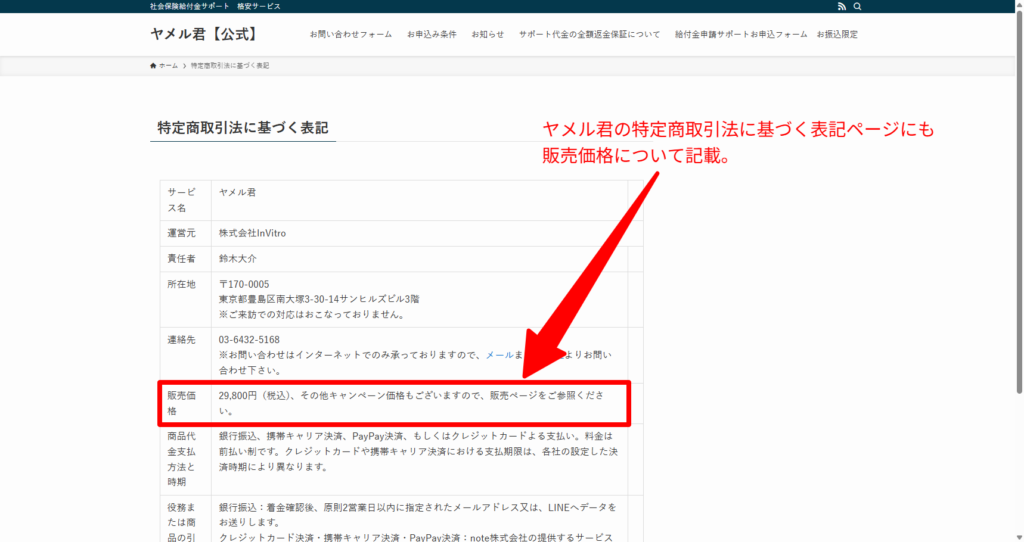Click the メール link in contact row

click(x=499, y=355)
